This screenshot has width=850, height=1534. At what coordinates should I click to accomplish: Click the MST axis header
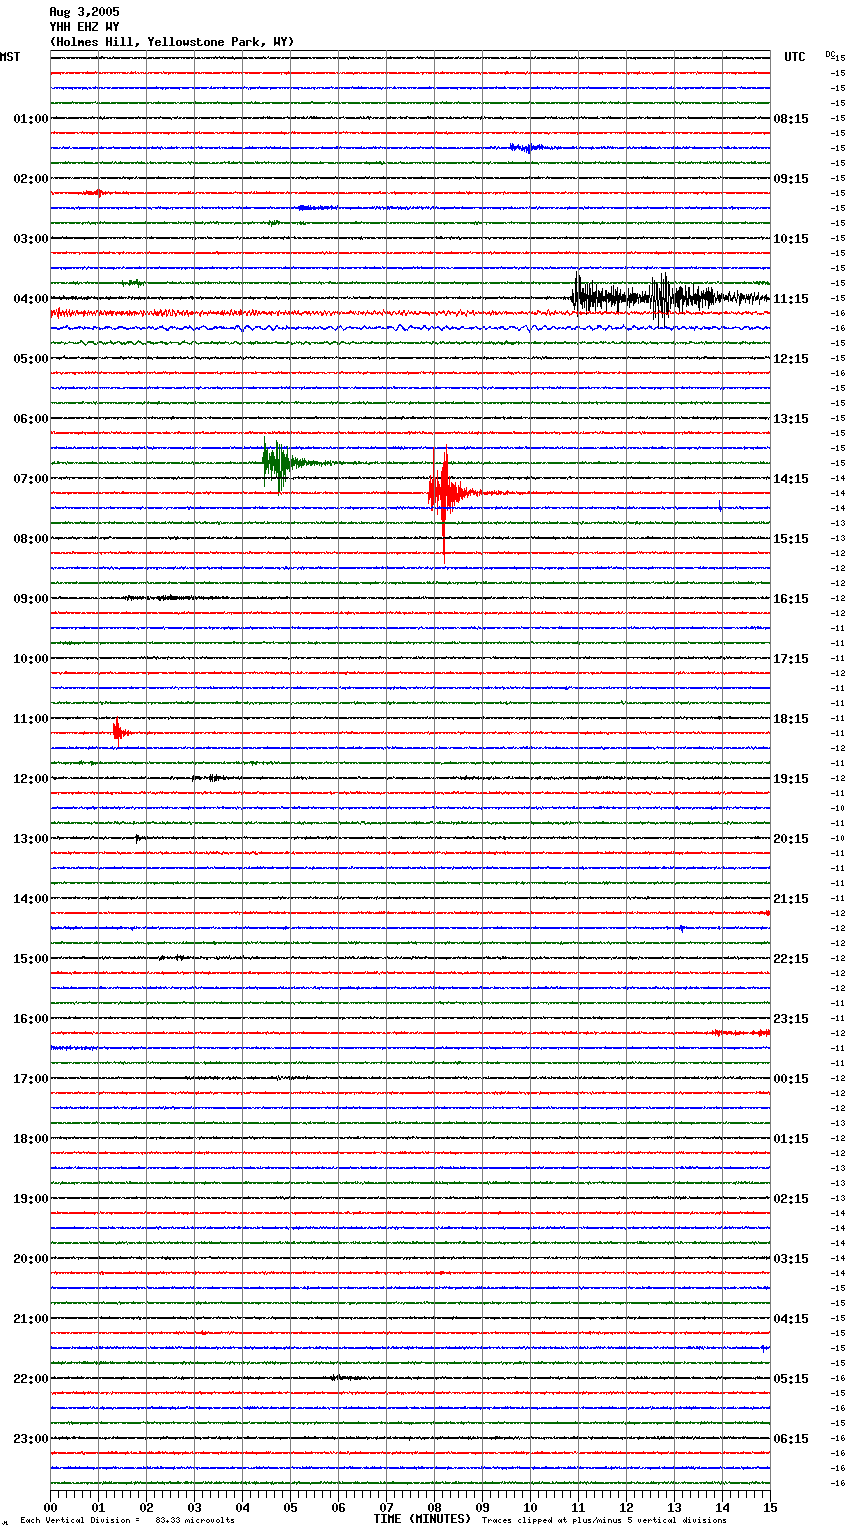10,57
